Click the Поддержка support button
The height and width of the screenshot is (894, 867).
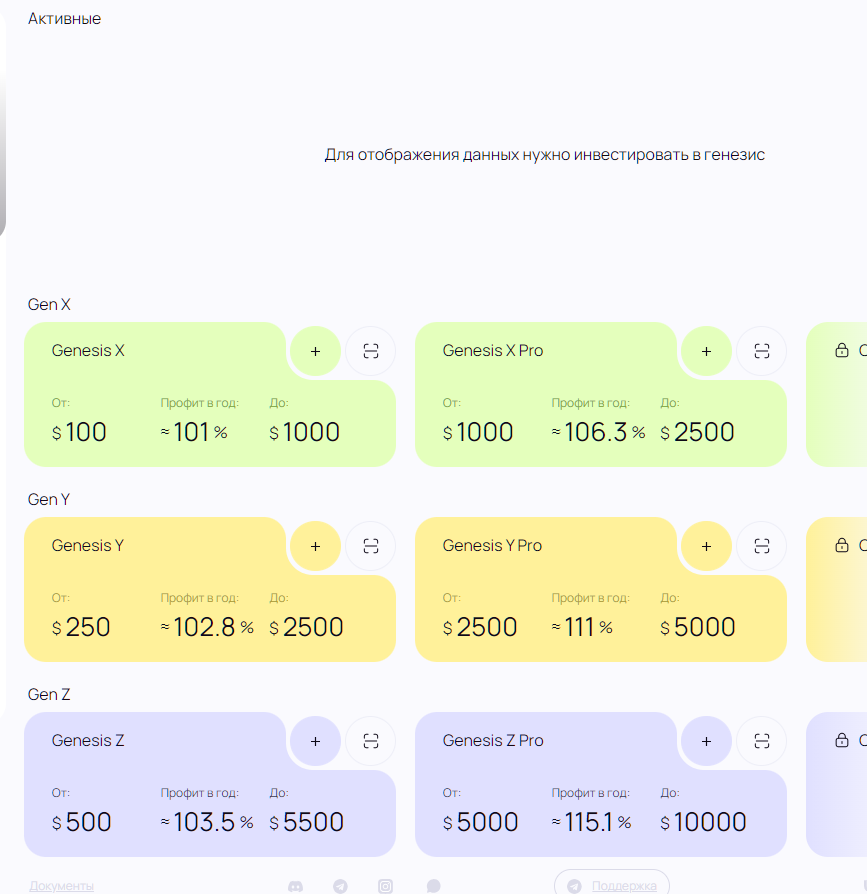(612, 886)
